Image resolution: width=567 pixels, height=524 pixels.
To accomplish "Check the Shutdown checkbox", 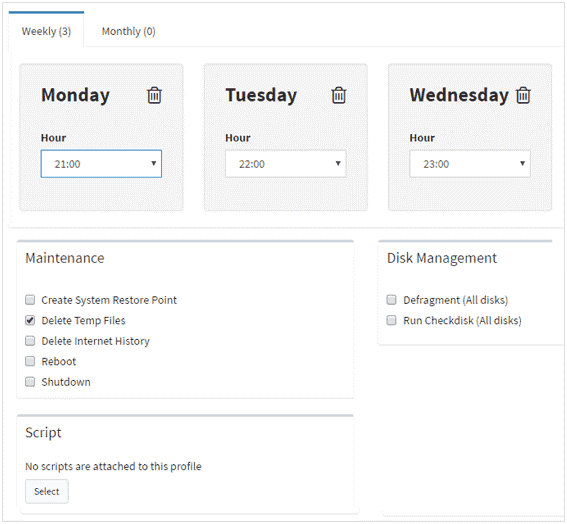I will pyautogui.click(x=30, y=382).
